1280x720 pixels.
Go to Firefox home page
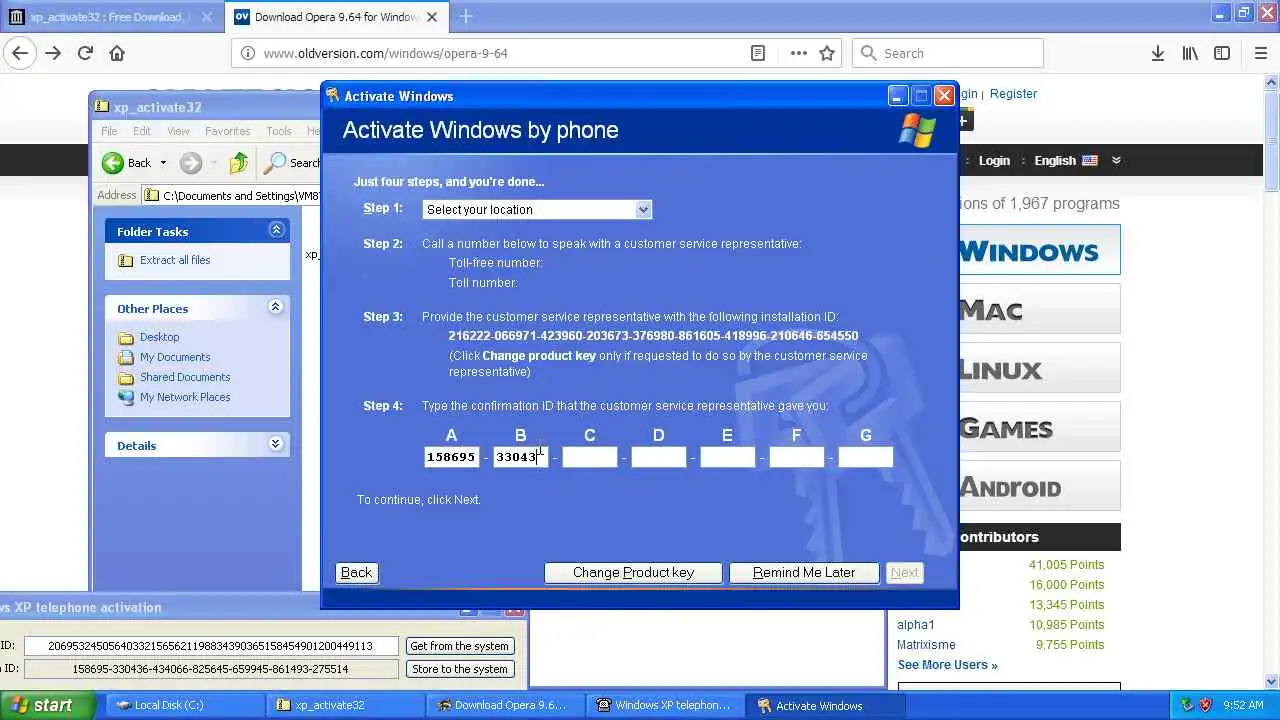pyautogui.click(x=117, y=53)
